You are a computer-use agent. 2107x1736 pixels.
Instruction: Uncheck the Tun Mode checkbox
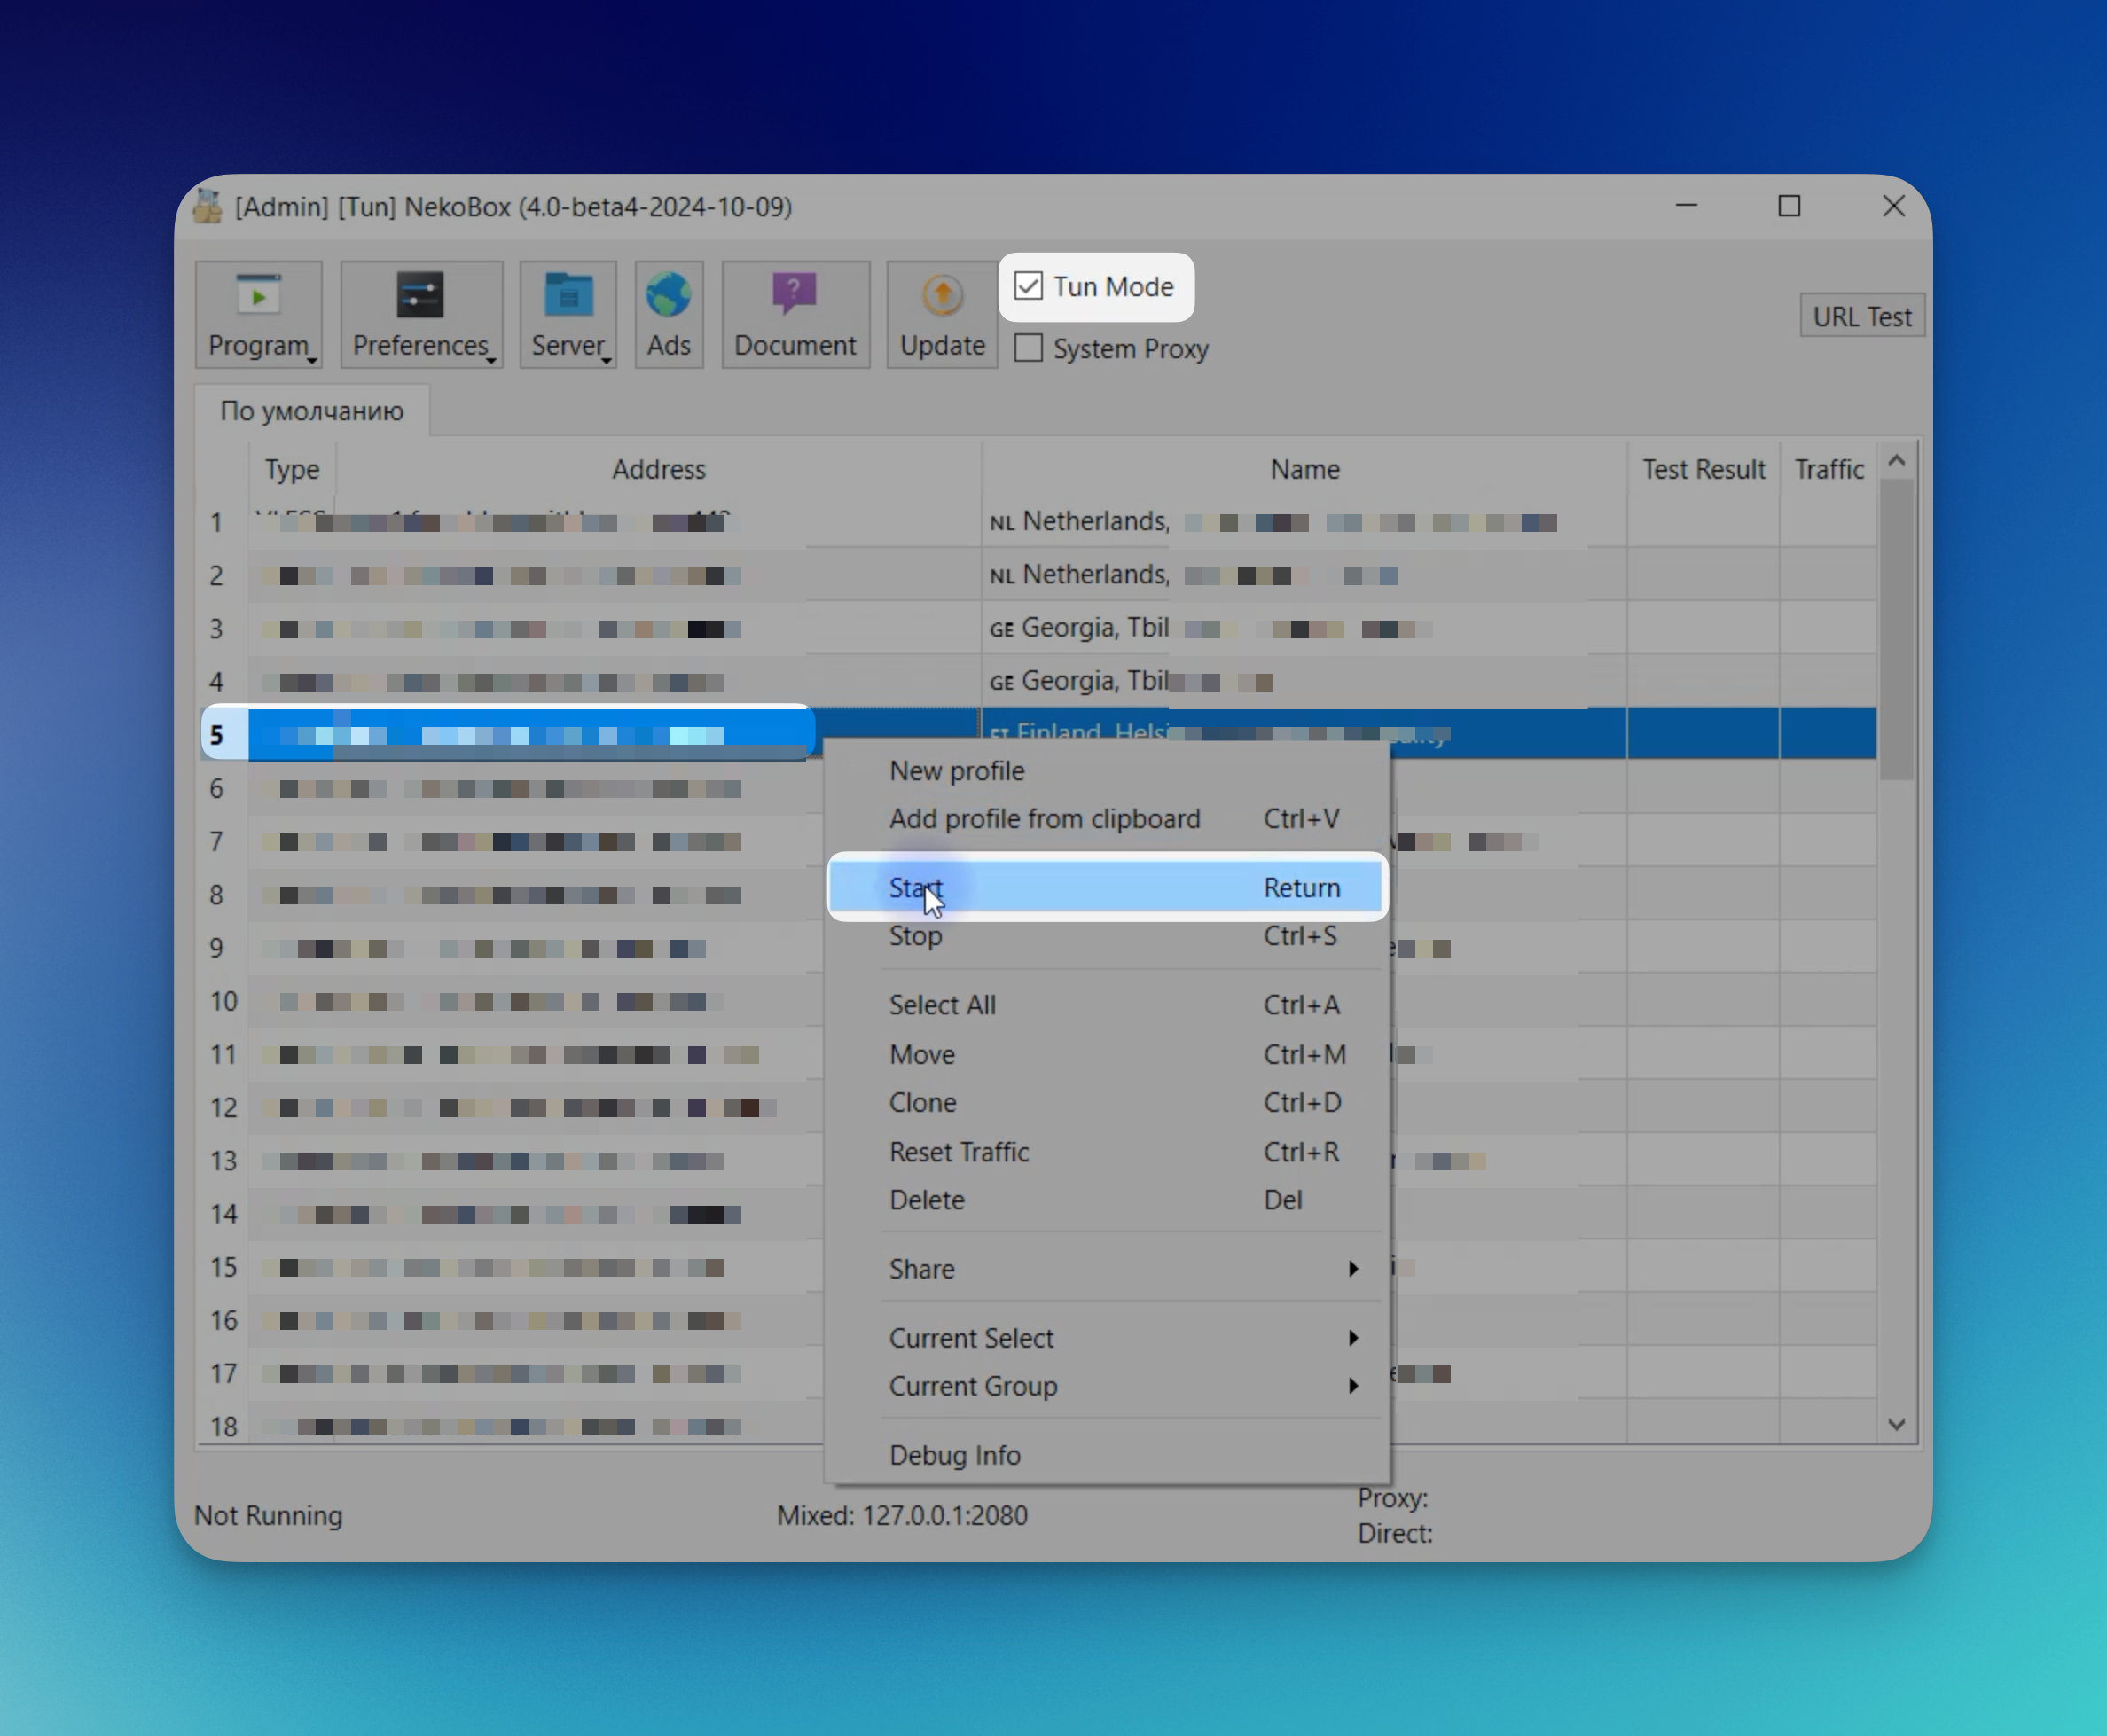coord(1028,286)
